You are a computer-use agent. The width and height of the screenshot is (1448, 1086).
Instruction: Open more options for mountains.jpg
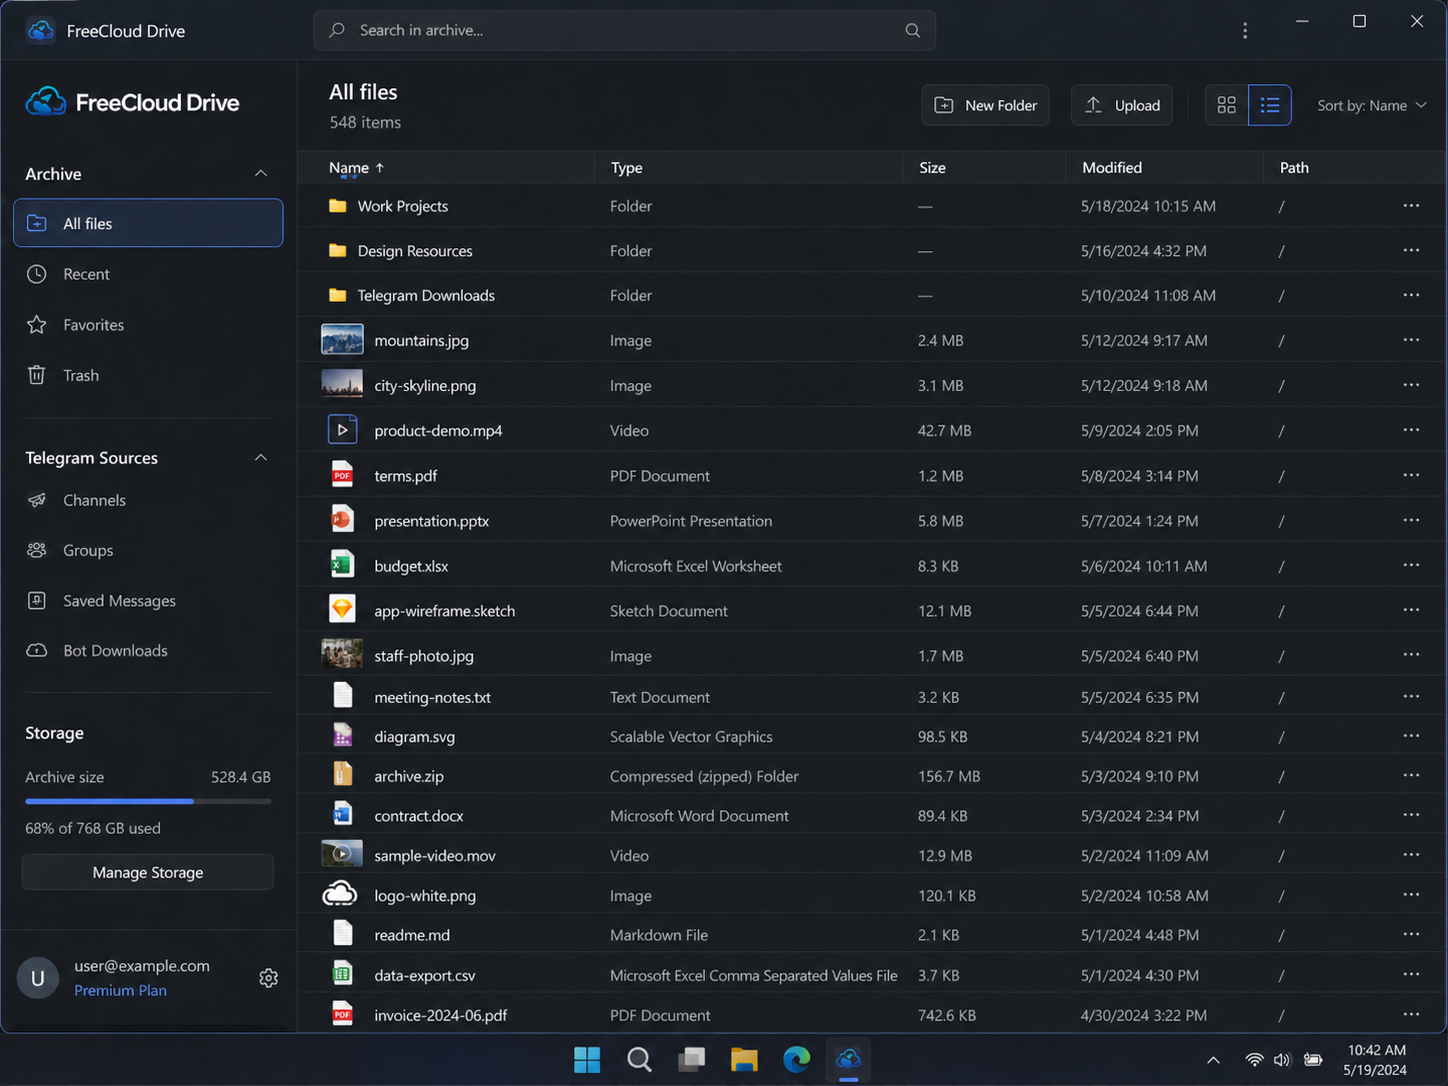pos(1411,340)
